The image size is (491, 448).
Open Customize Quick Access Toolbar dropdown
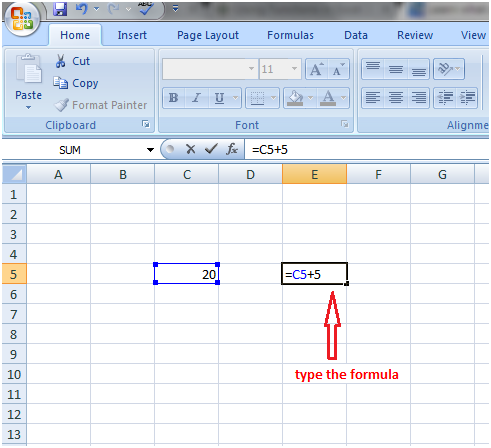[175, 9]
